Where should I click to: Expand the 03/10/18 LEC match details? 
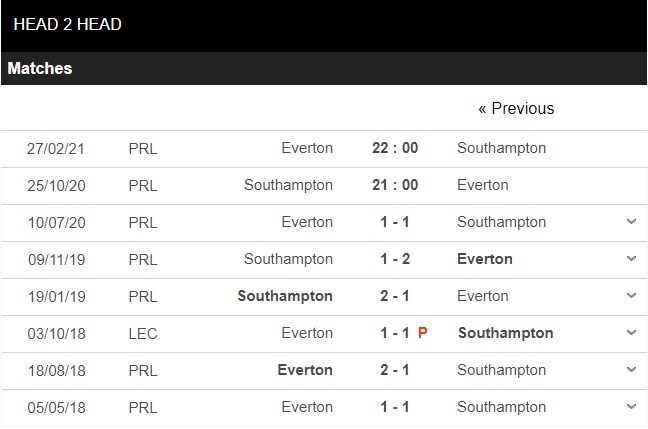pos(631,332)
